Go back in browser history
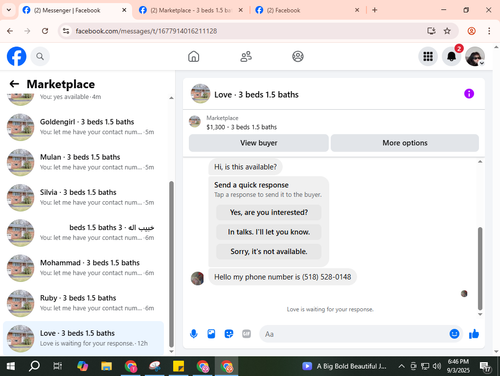 click(10, 31)
